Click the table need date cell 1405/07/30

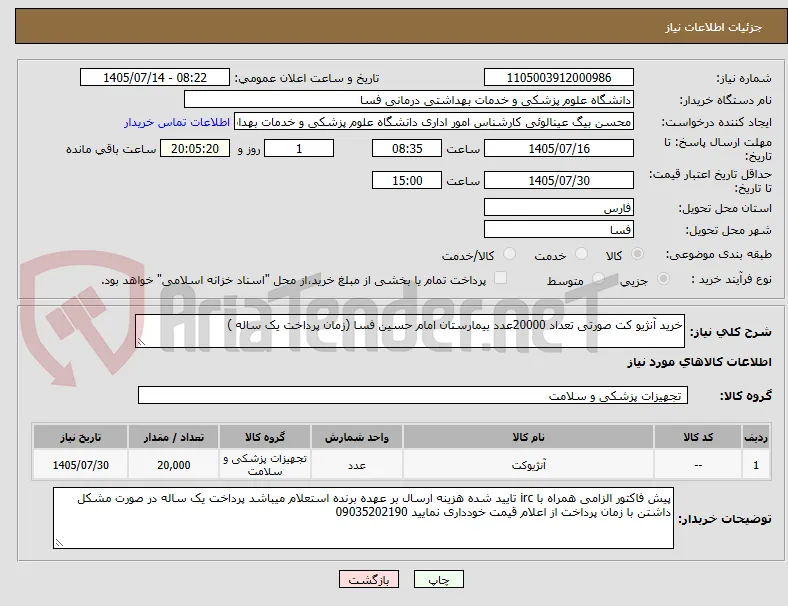point(80,465)
